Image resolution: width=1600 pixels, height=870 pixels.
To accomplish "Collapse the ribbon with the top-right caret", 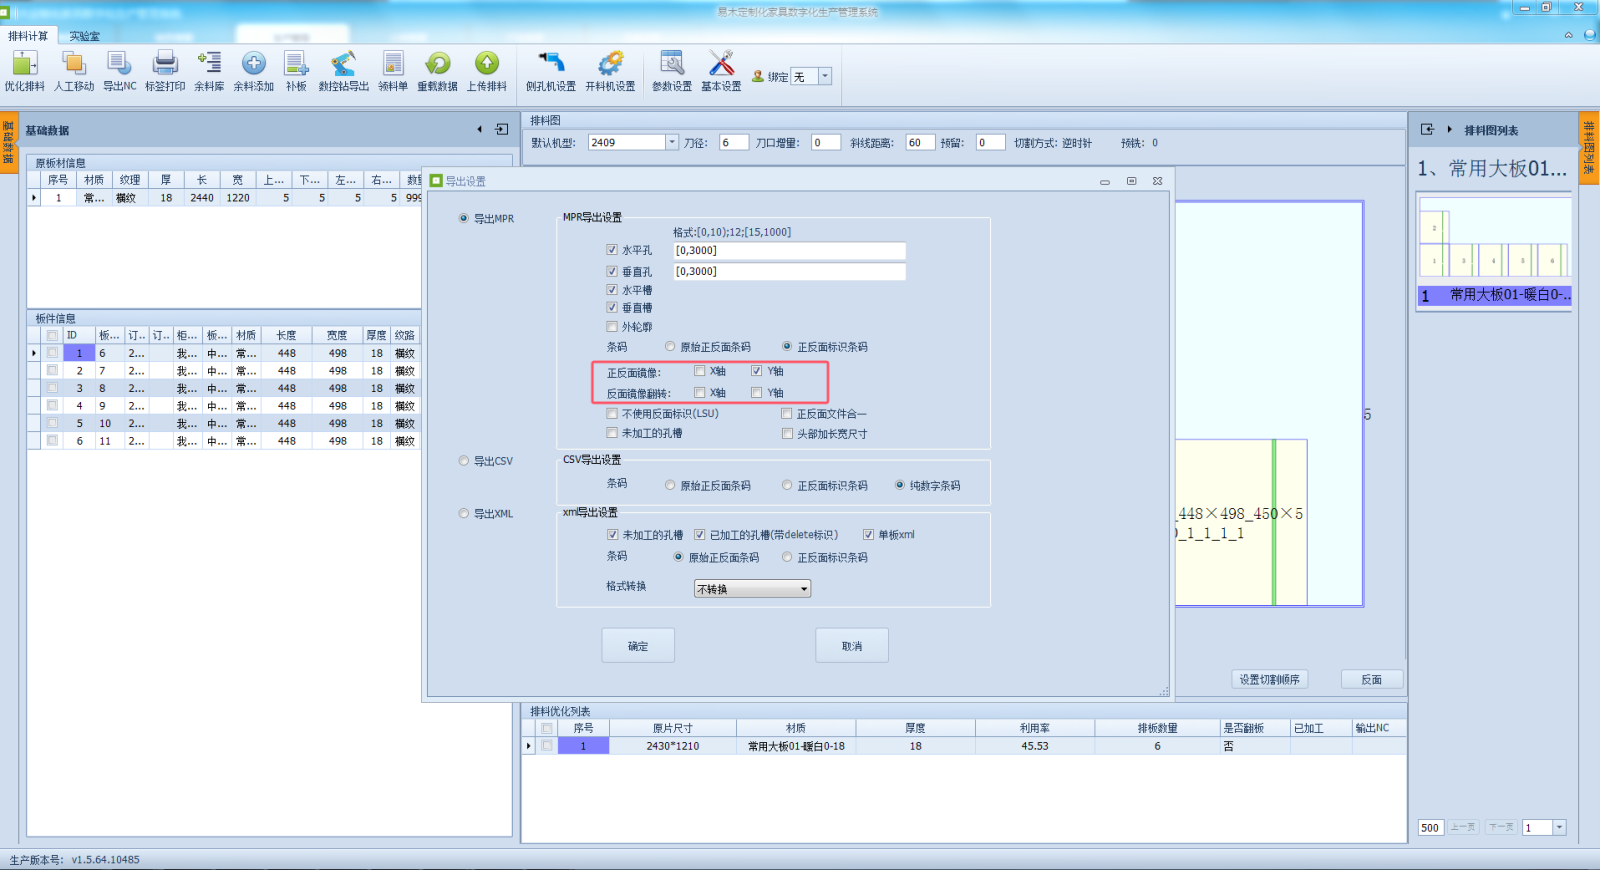I will [1568, 35].
